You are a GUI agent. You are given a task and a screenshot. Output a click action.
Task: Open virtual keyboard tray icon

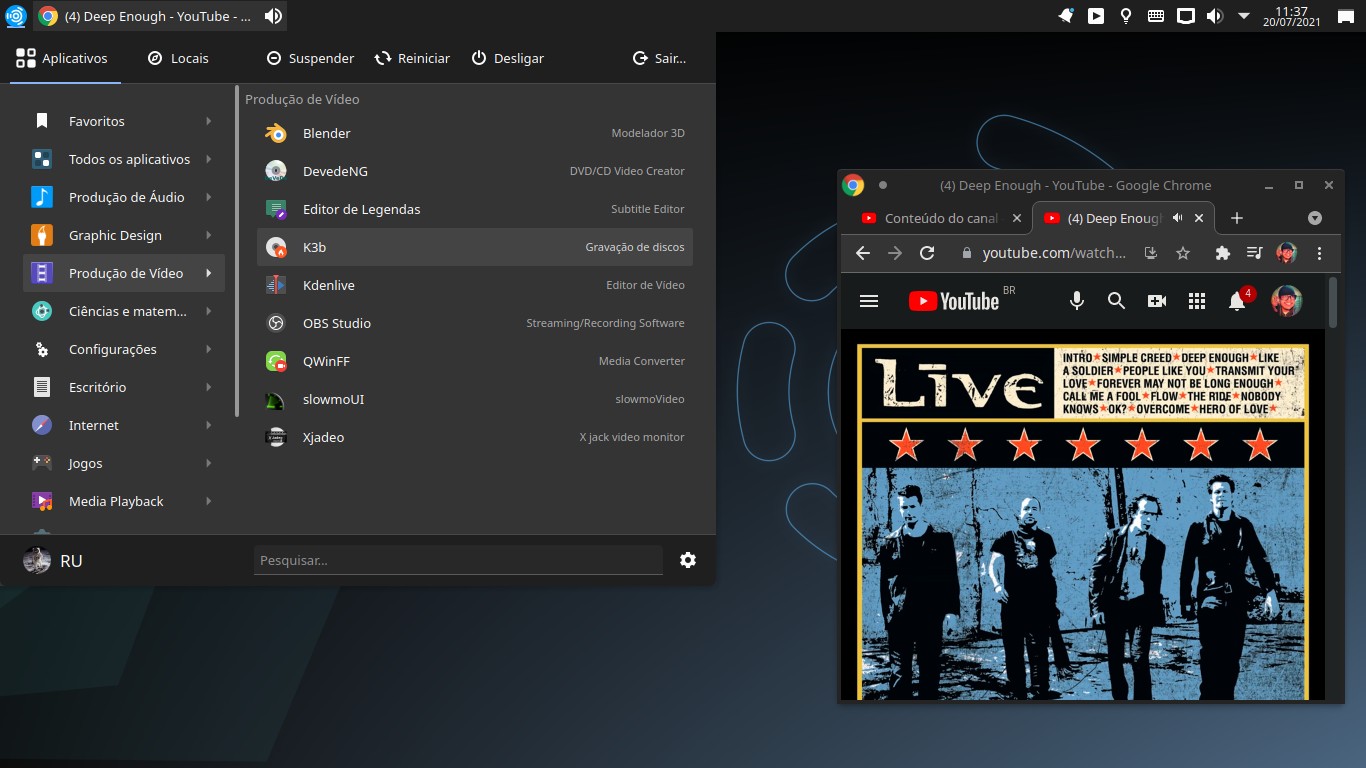pos(1155,16)
